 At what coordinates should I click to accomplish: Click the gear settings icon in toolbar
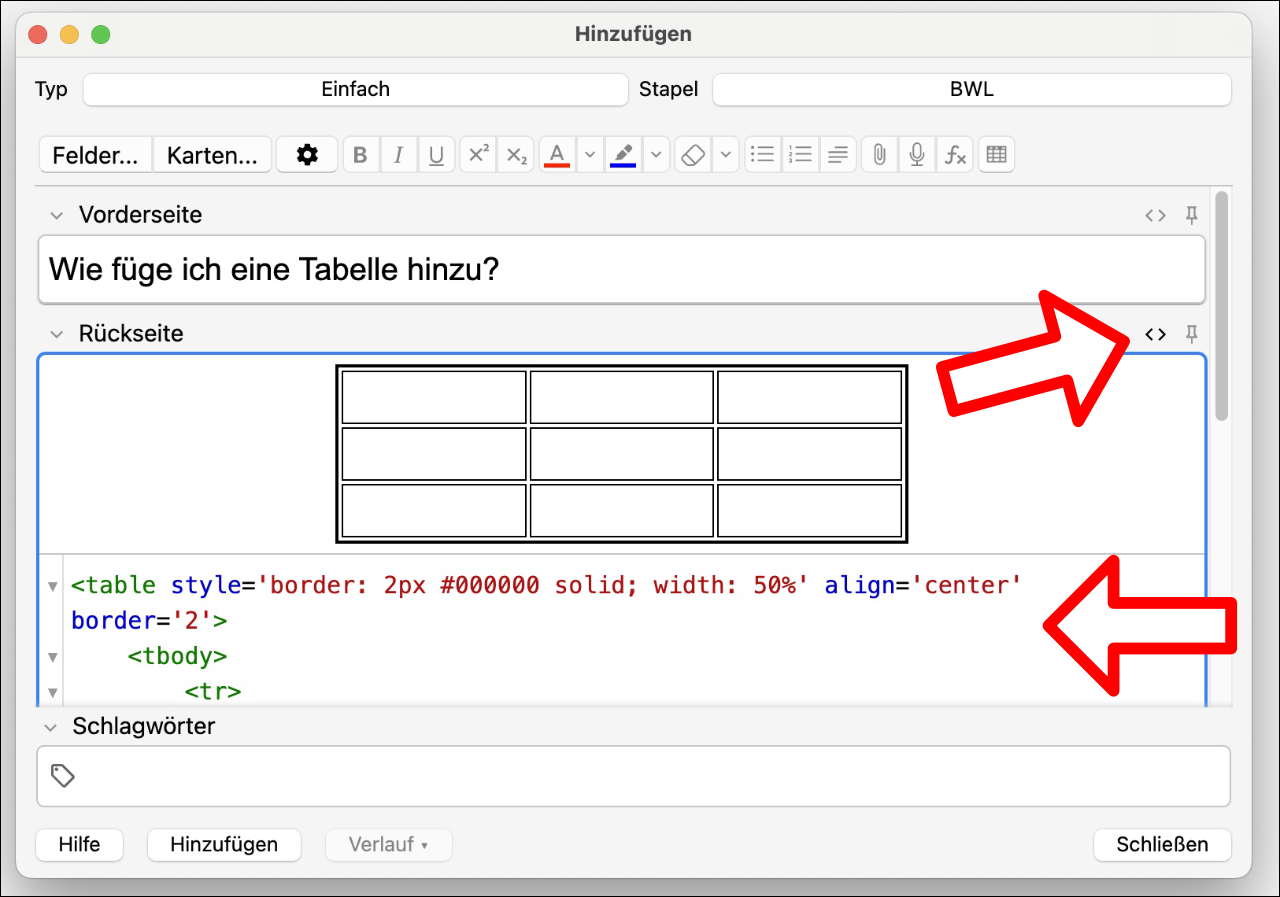[x=307, y=155]
